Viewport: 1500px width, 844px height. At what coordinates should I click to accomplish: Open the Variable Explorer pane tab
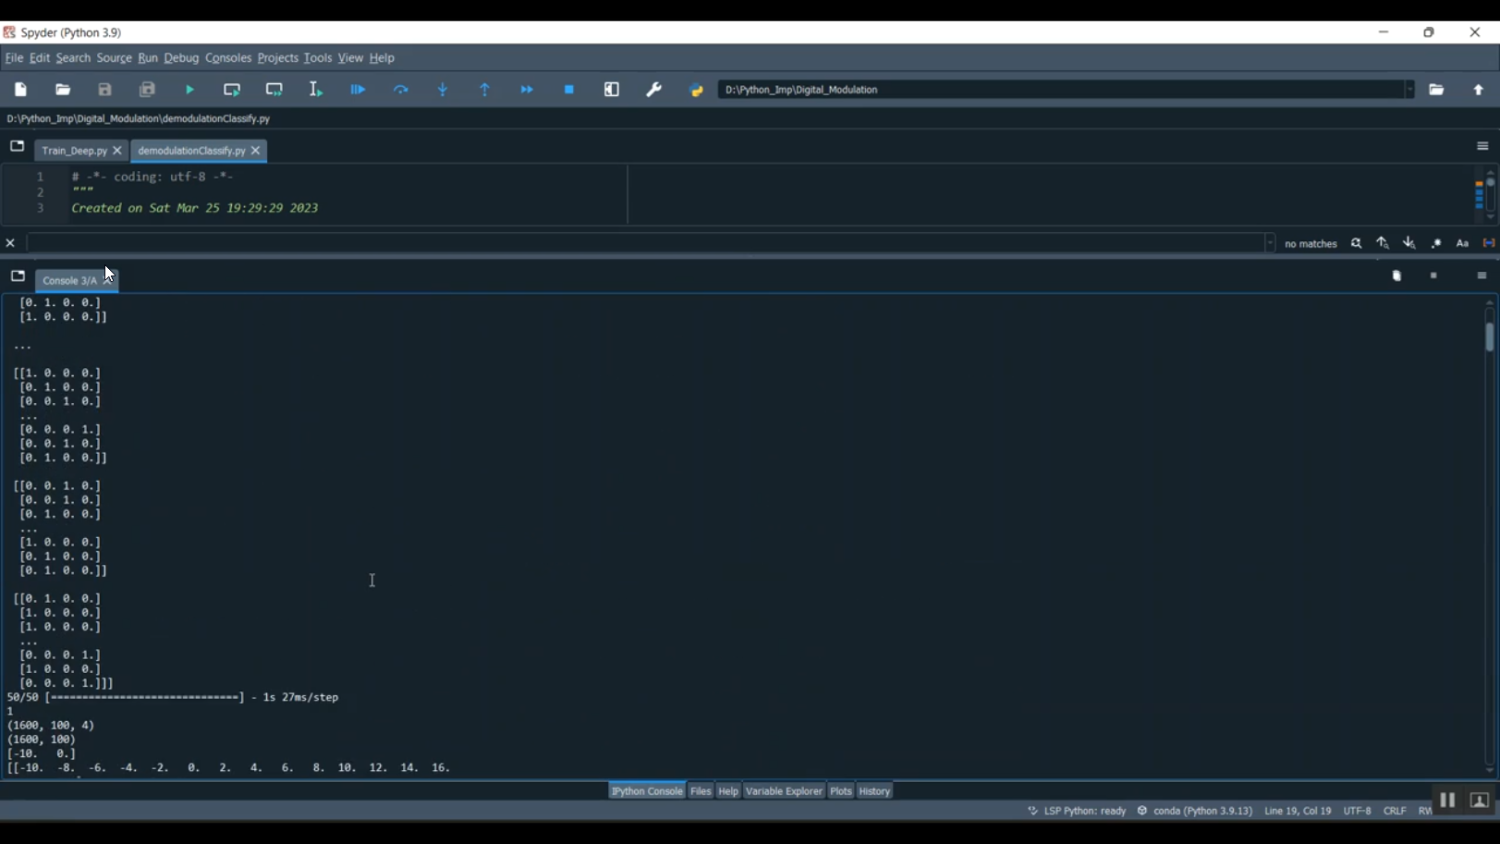(x=783, y=791)
